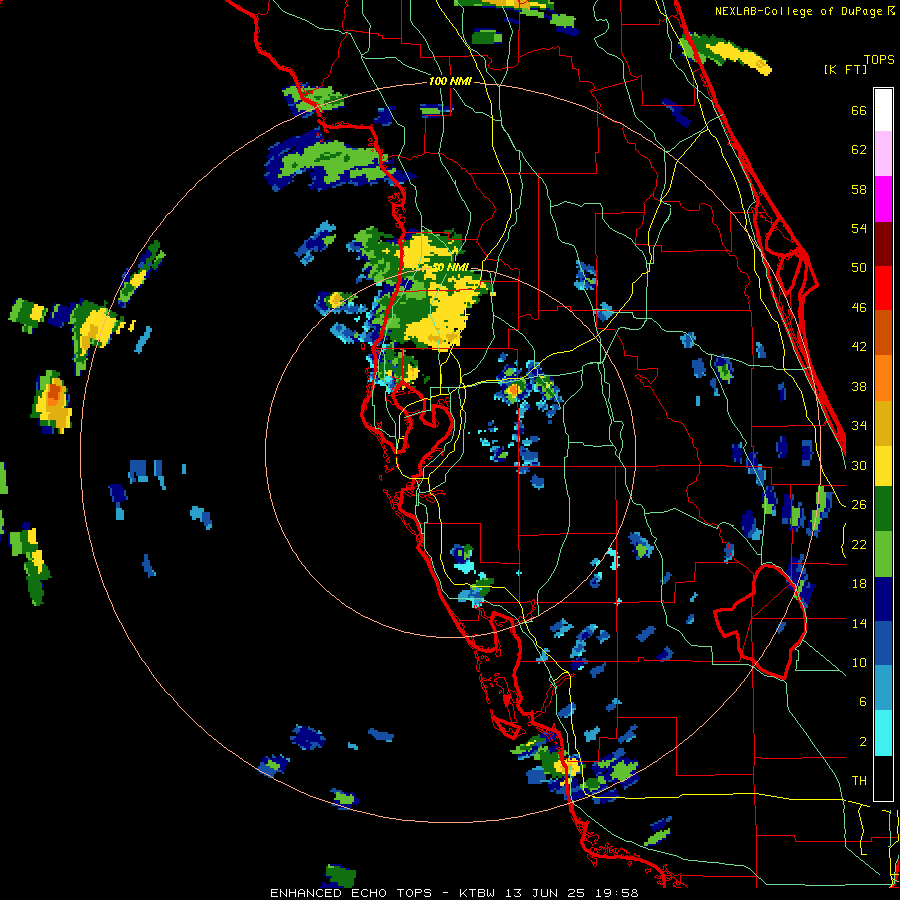900x900 pixels.
Task: Select the white swatch in the legend
Action: (x=883, y=110)
